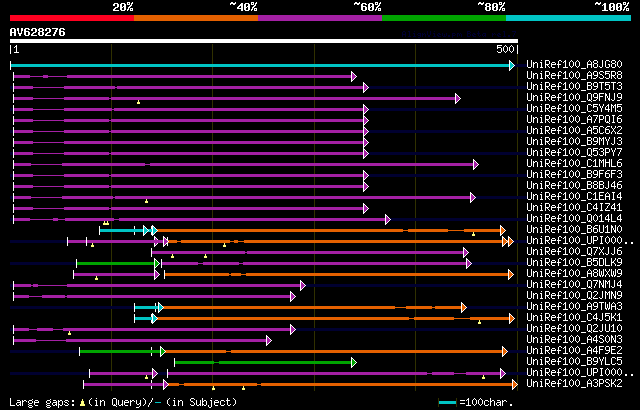Select the UniRef100_C4J5K1 label
This screenshot has height=410, width=640.
coord(574,318)
